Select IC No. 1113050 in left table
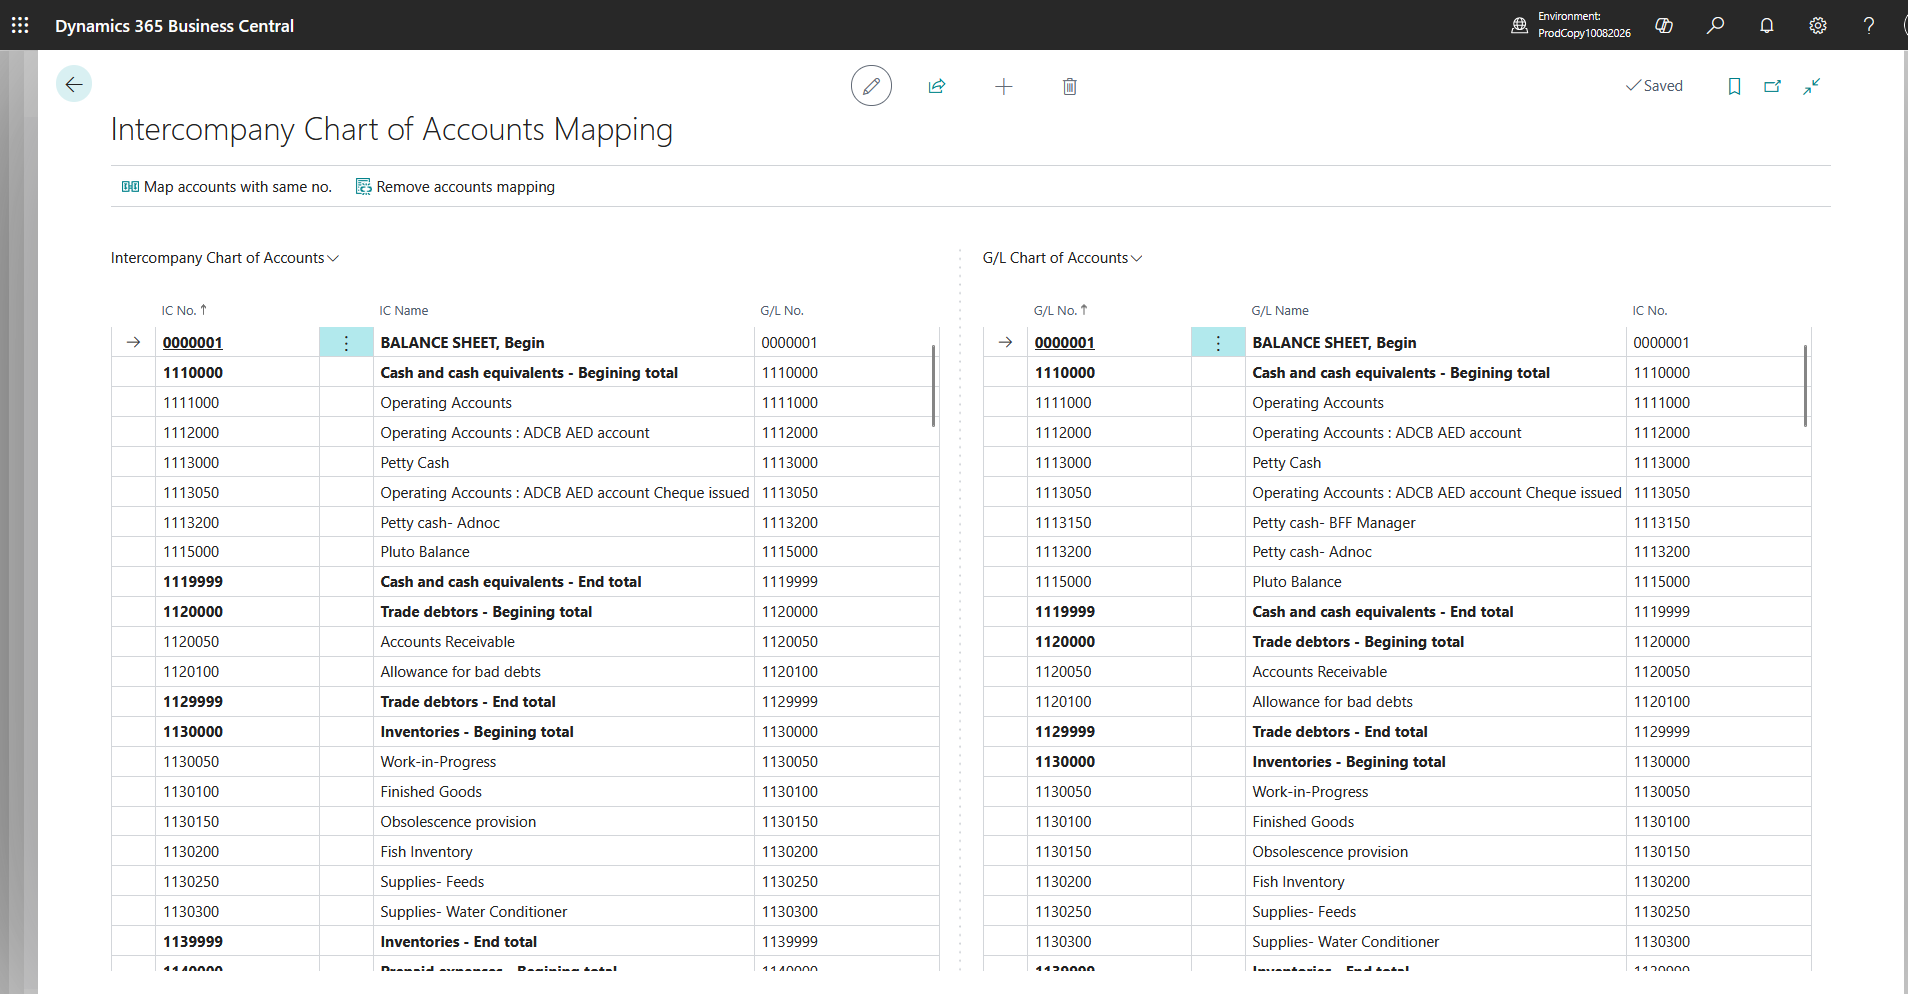Image resolution: width=1908 pixels, height=994 pixels. [x=237, y=493]
